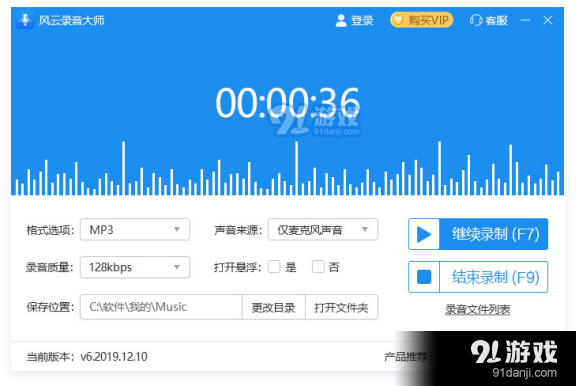Open login via the user icon
Screen dimensions: 576x386
coord(341,20)
